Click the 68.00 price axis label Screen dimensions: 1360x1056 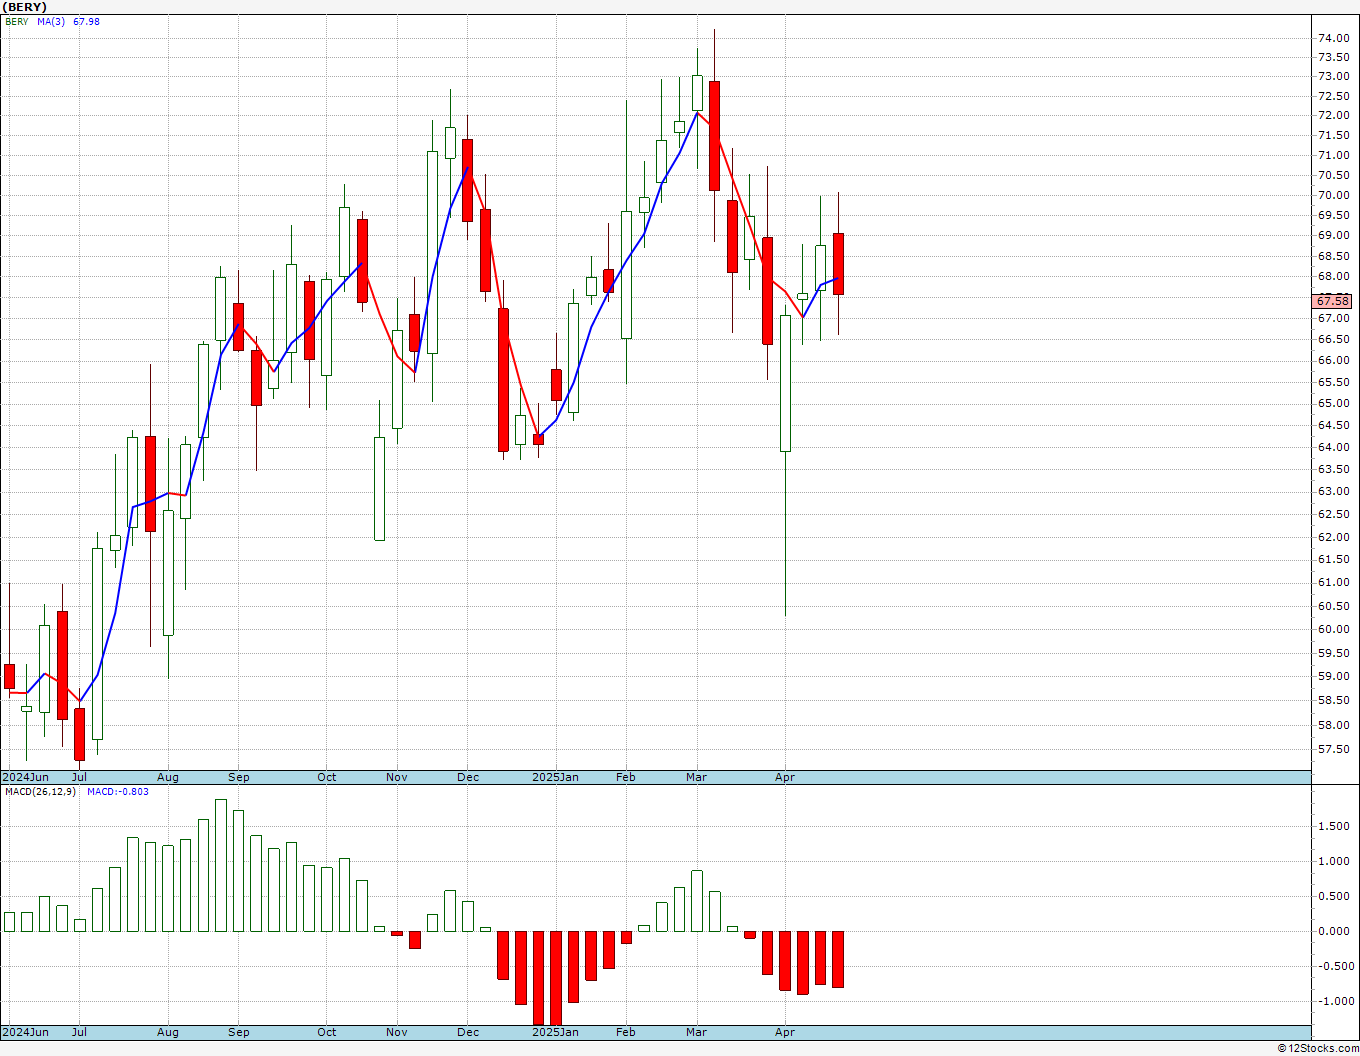click(1333, 277)
